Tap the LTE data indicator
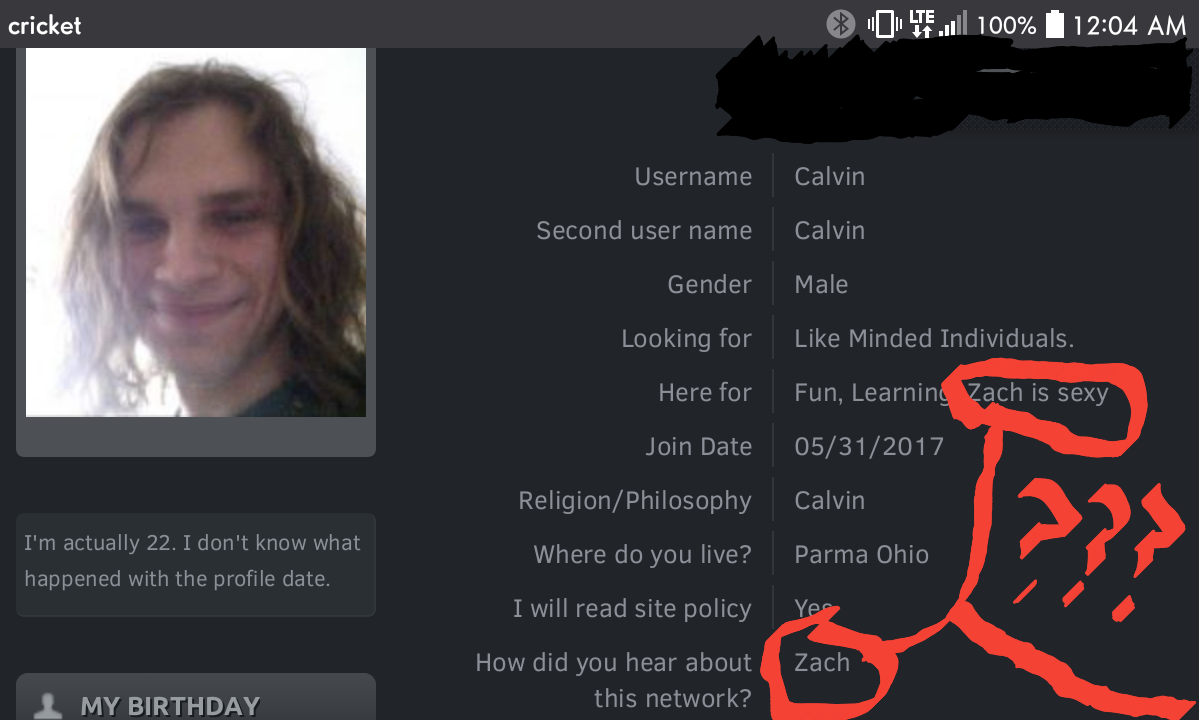 (921, 24)
